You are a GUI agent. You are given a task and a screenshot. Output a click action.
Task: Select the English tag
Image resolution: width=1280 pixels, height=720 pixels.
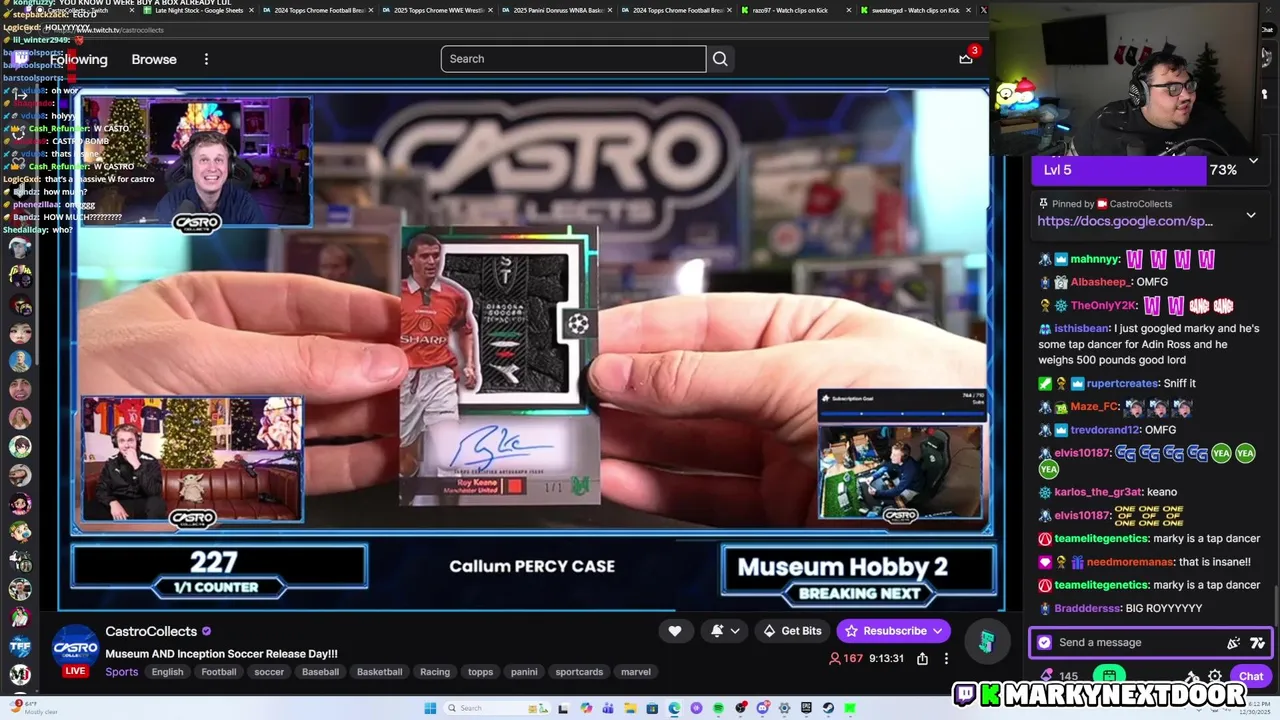point(167,672)
